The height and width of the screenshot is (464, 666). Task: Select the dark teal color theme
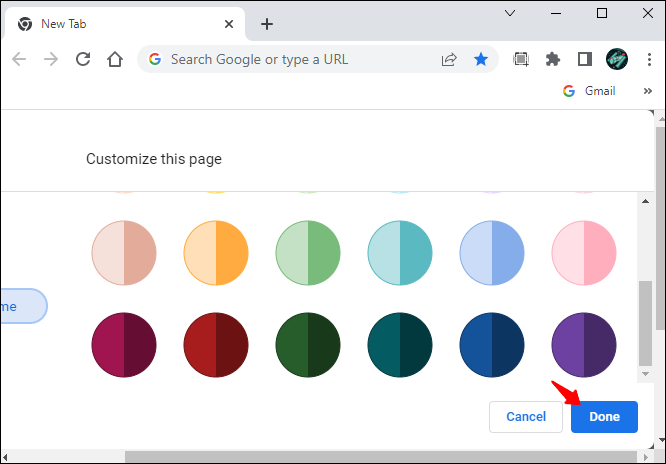point(400,344)
